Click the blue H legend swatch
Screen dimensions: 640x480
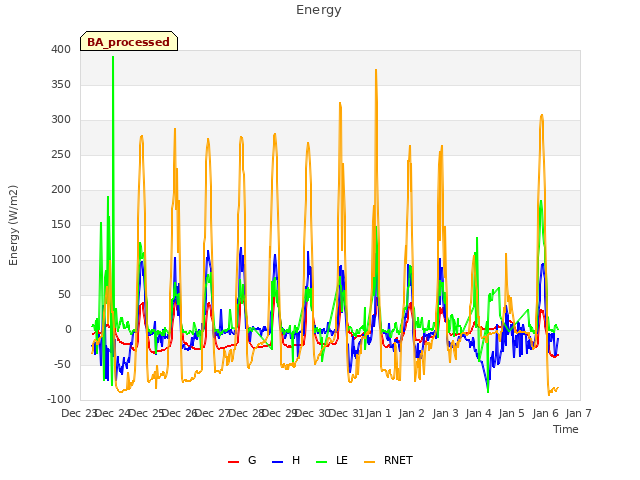278,462
